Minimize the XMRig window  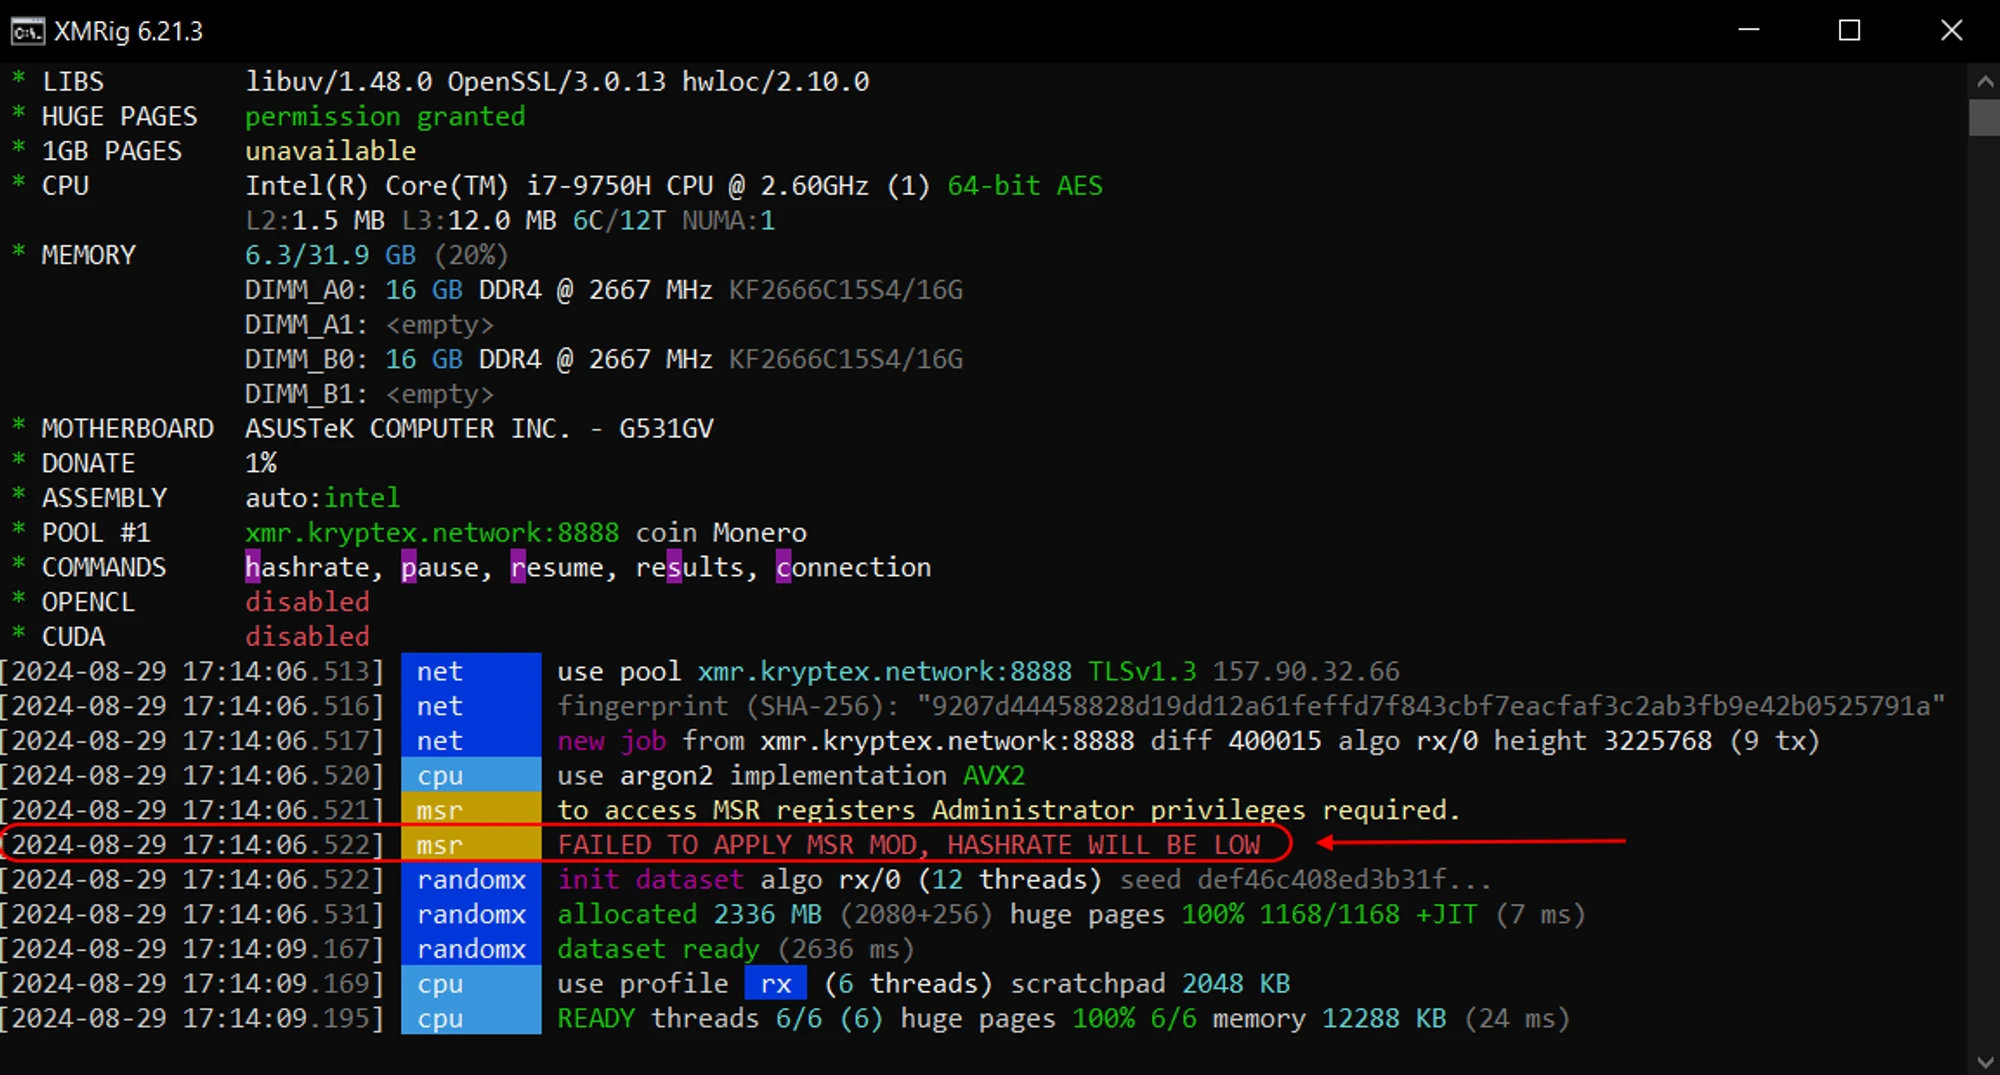point(1749,31)
